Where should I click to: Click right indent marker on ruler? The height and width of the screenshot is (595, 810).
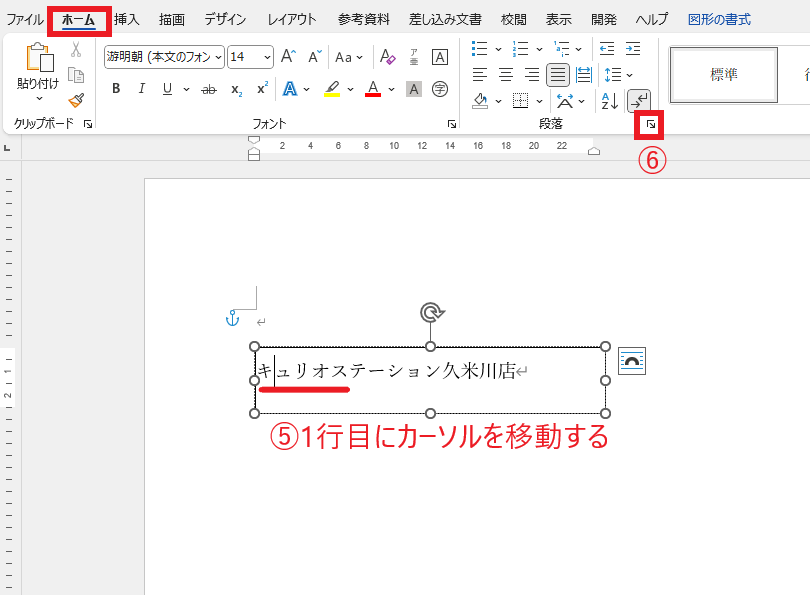[x=594, y=150]
